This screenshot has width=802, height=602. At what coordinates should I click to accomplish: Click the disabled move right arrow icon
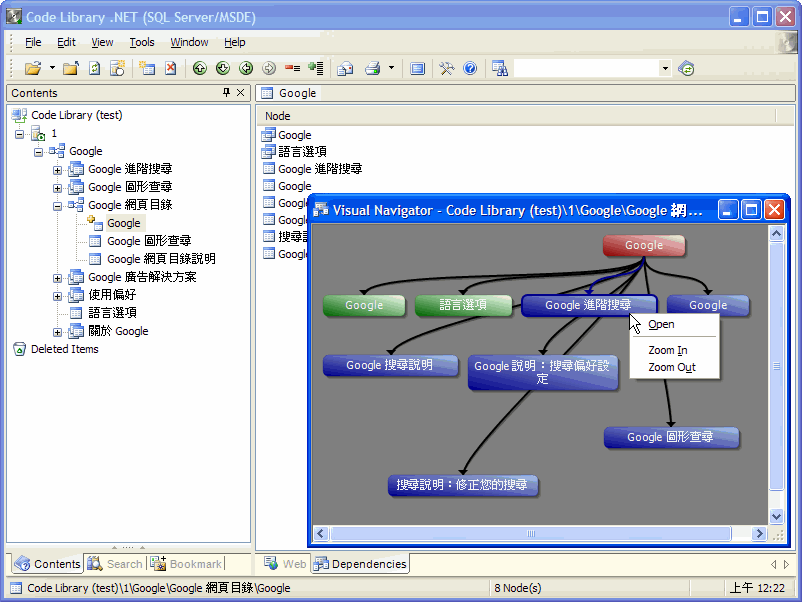coord(269,68)
